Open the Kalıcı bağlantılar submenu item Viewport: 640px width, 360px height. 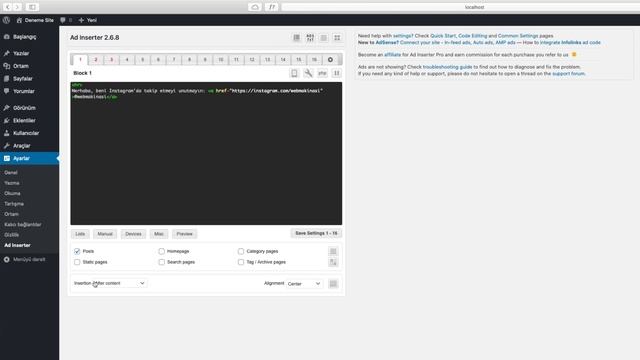(23, 224)
